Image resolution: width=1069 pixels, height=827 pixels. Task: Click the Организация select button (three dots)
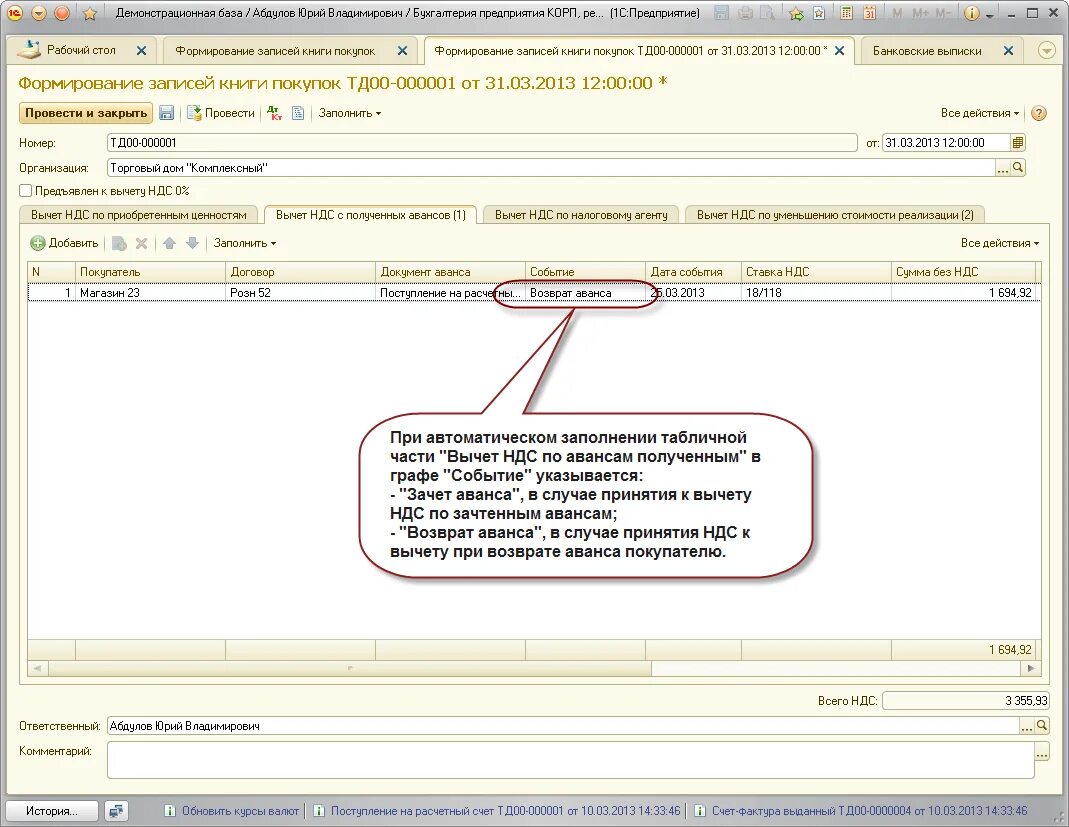pos(1002,168)
